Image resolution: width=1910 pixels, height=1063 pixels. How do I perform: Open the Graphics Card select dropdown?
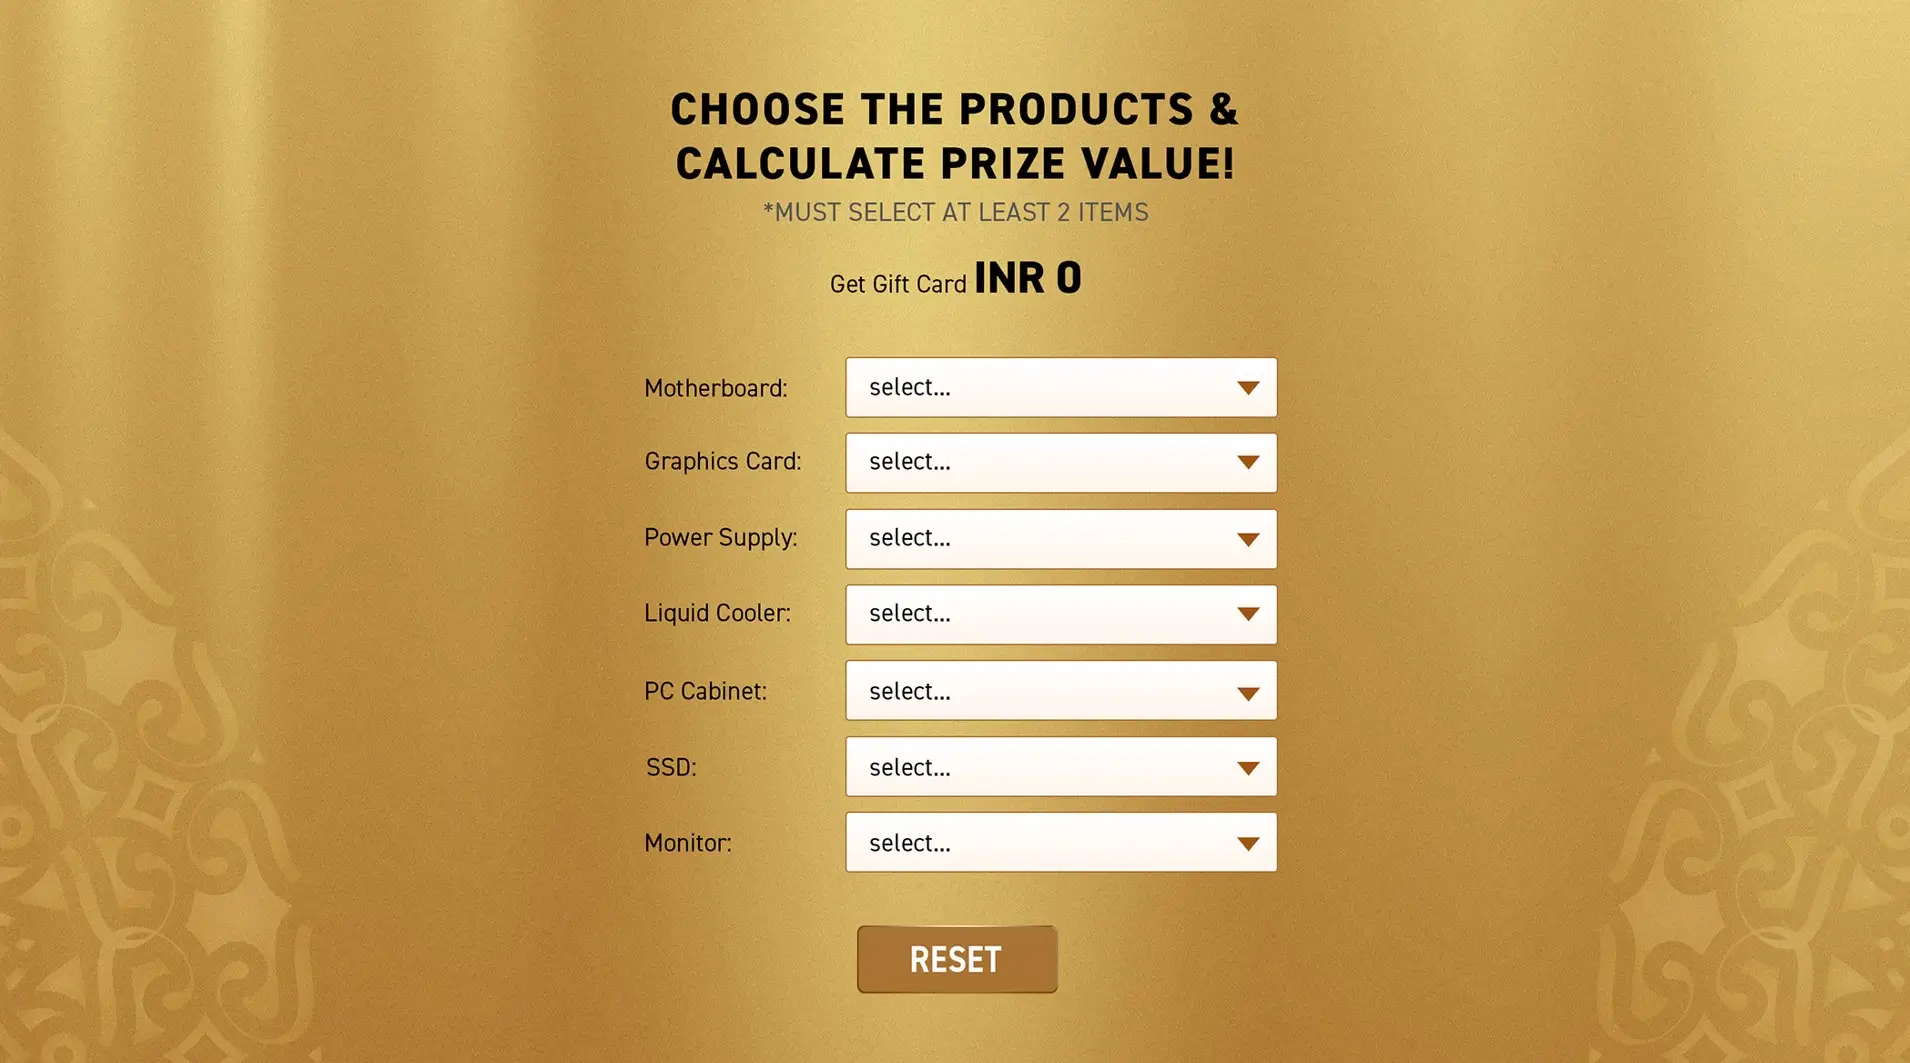[x=1060, y=462]
